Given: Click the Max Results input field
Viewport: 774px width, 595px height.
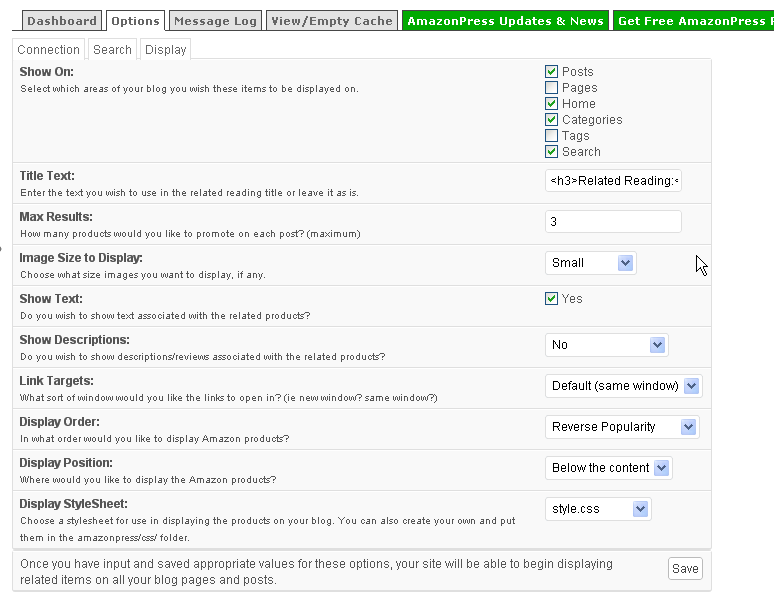Looking at the screenshot, I should (x=613, y=222).
